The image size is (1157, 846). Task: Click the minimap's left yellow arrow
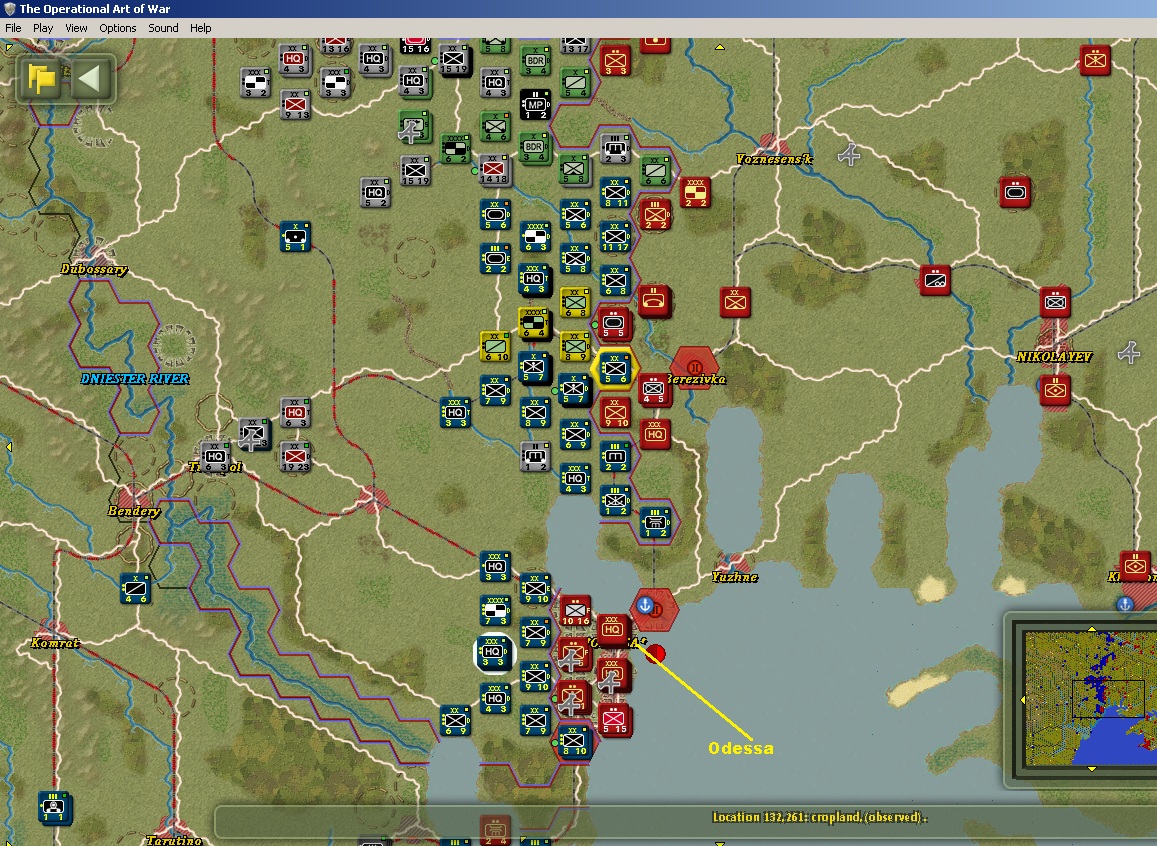coord(1023,699)
